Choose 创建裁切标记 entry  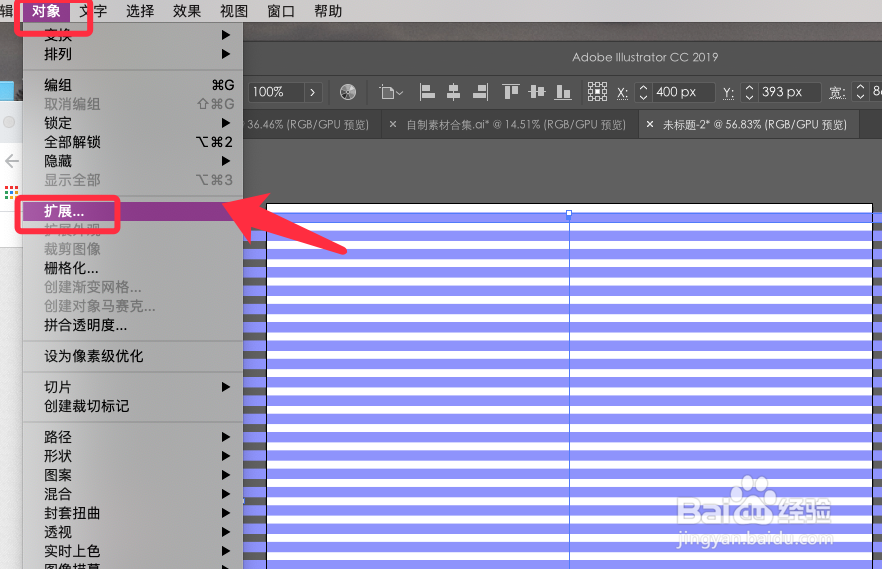point(133,406)
